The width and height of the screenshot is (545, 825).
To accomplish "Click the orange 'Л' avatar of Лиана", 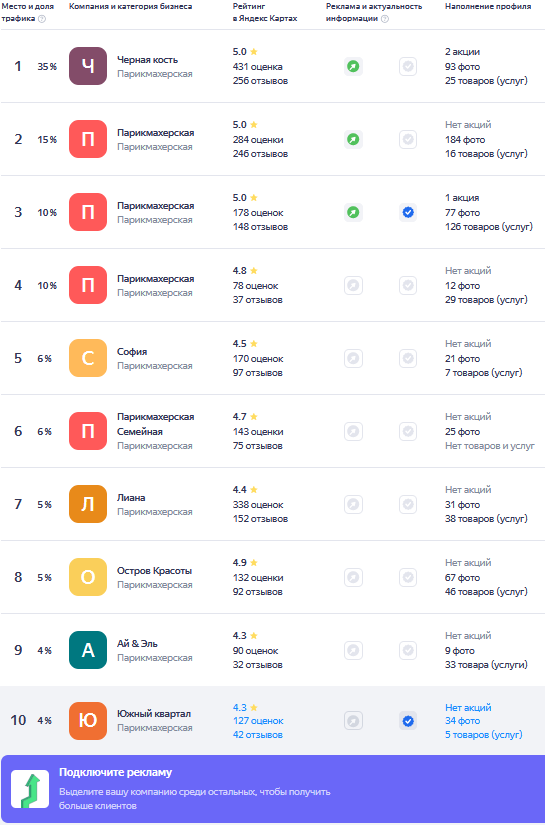I will click(88, 504).
